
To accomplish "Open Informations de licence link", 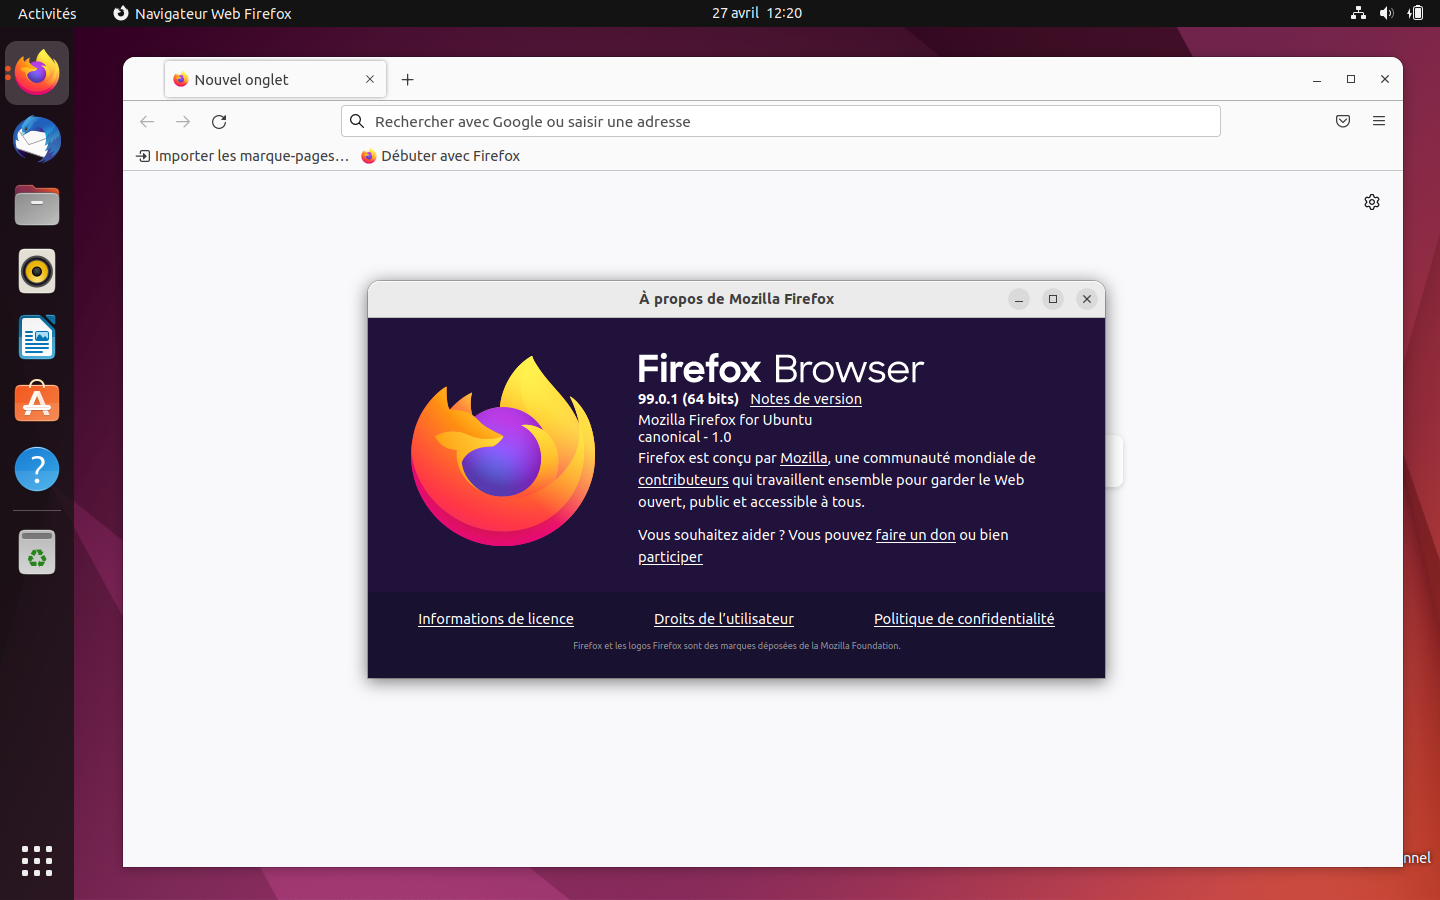I will coord(496,619).
